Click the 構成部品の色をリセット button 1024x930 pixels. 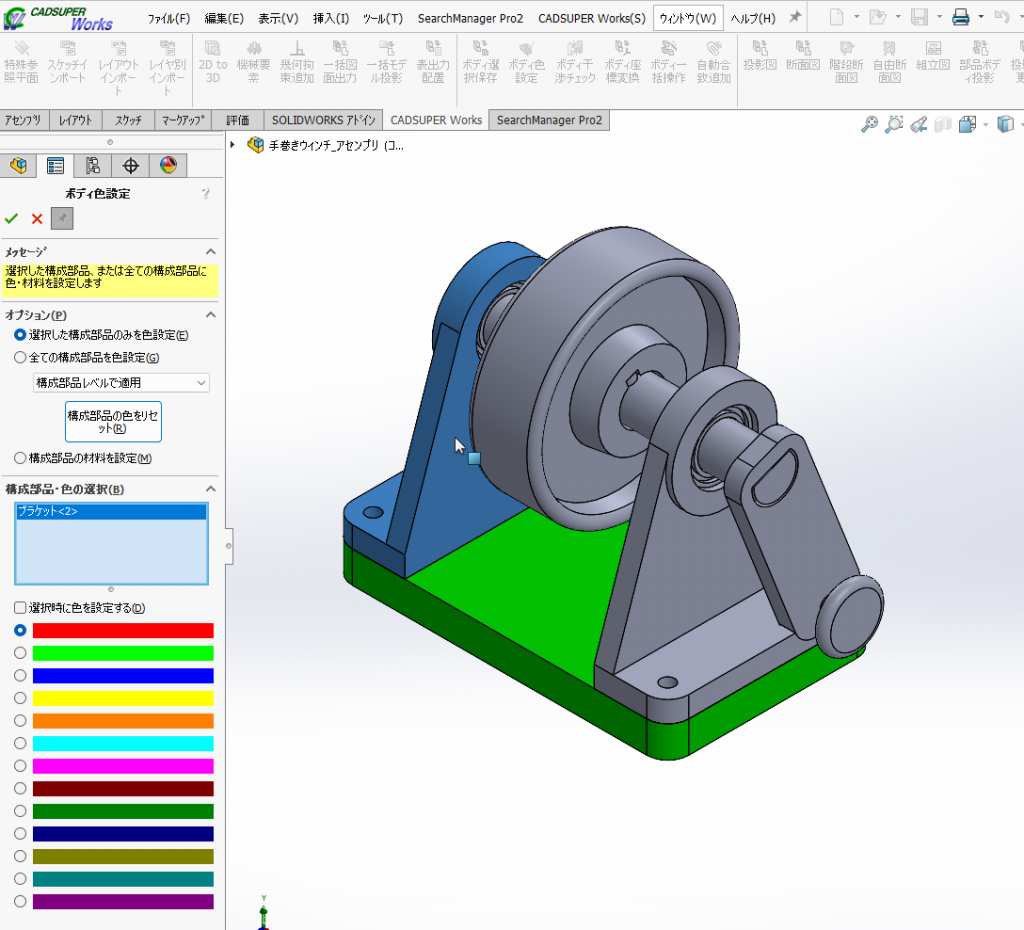(x=113, y=421)
